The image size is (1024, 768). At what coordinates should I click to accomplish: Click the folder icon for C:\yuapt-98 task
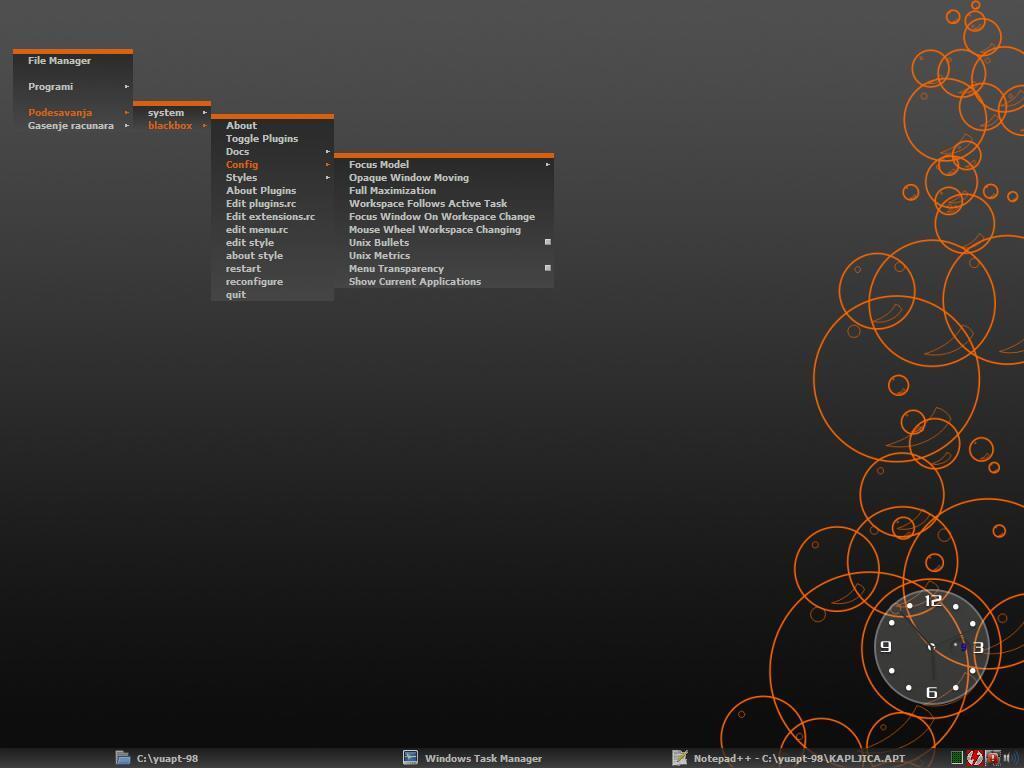coord(123,758)
